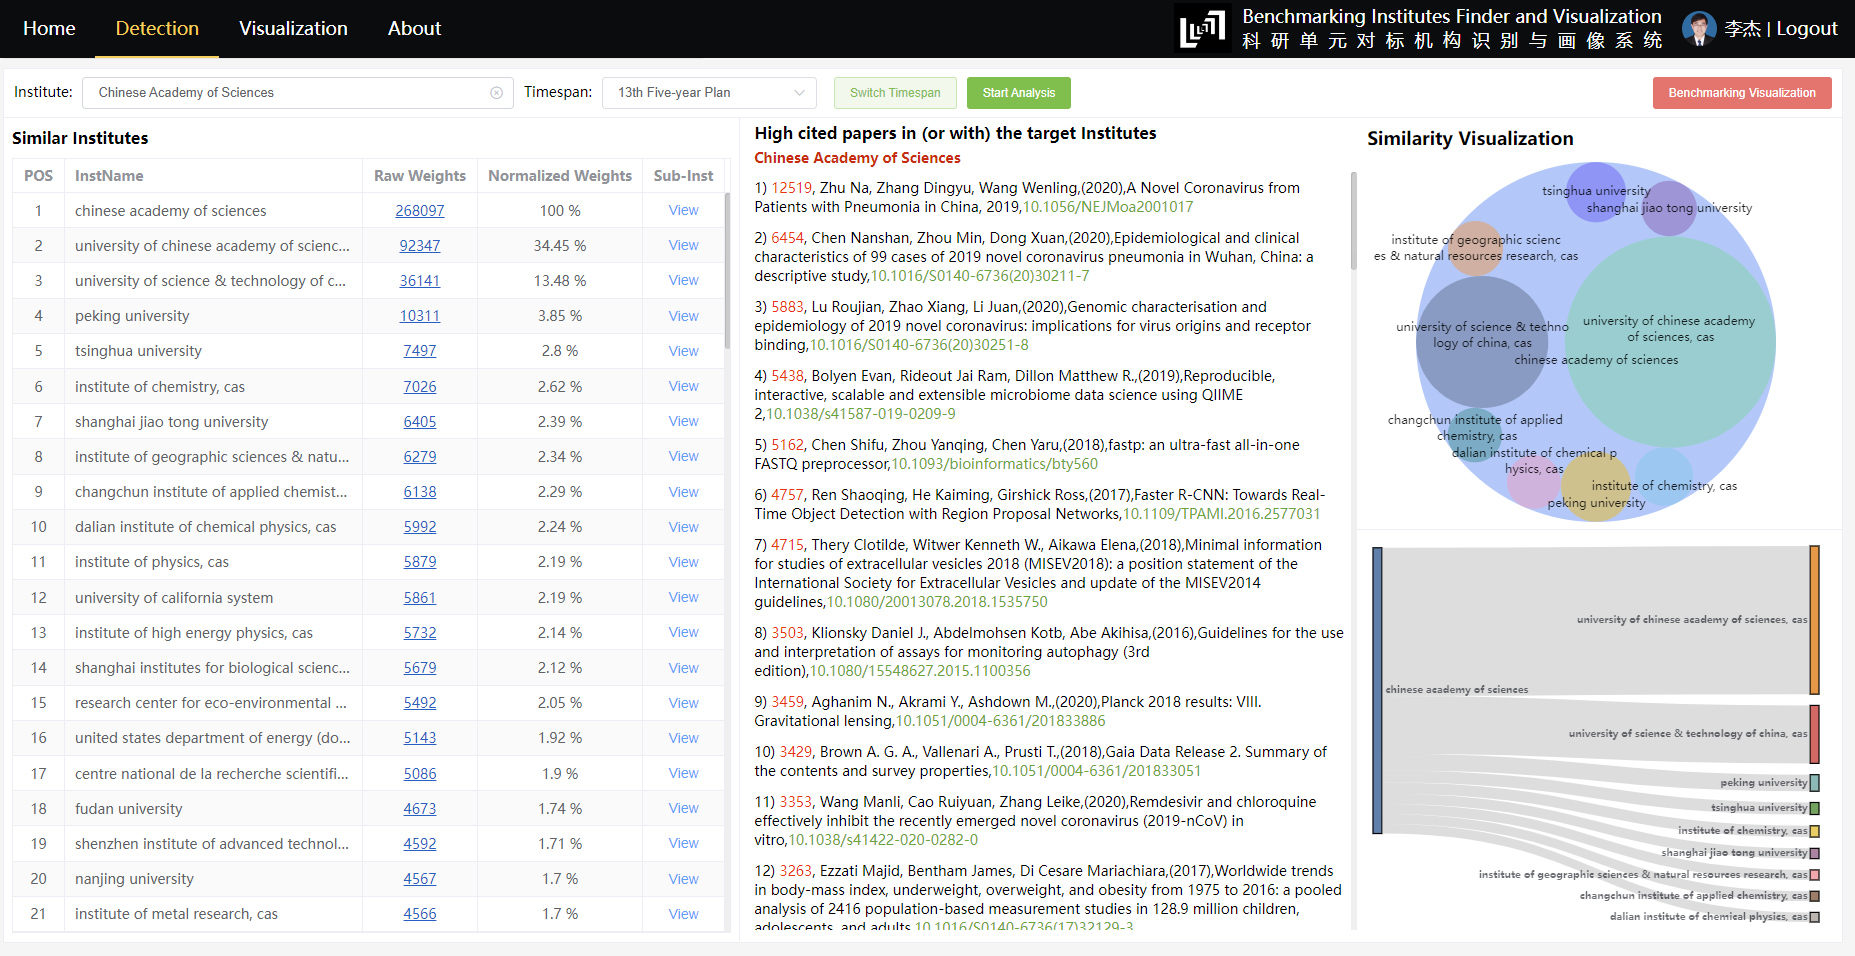Click red Sankey node for USTC
This screenshot has width=1855, height=956.
pos(1814,734)
